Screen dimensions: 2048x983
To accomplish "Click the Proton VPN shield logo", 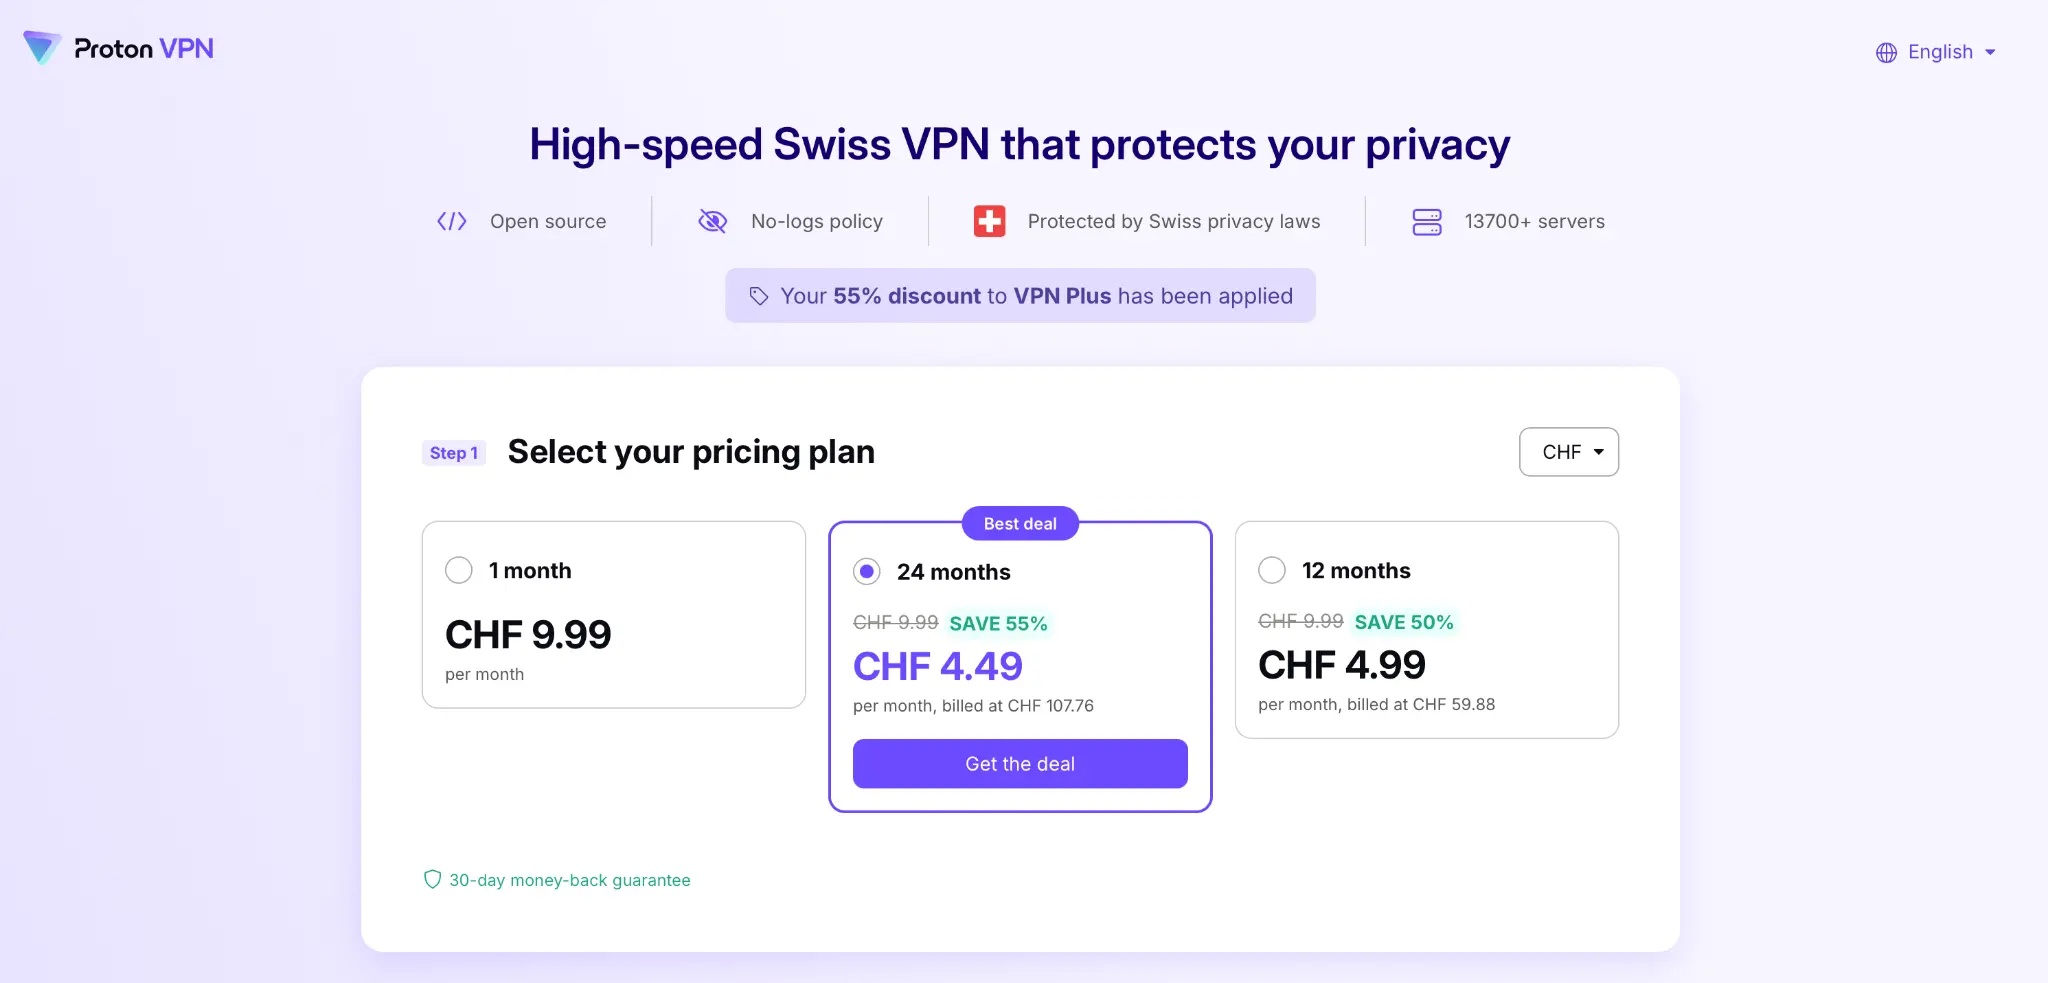I will tap(42, 47).
